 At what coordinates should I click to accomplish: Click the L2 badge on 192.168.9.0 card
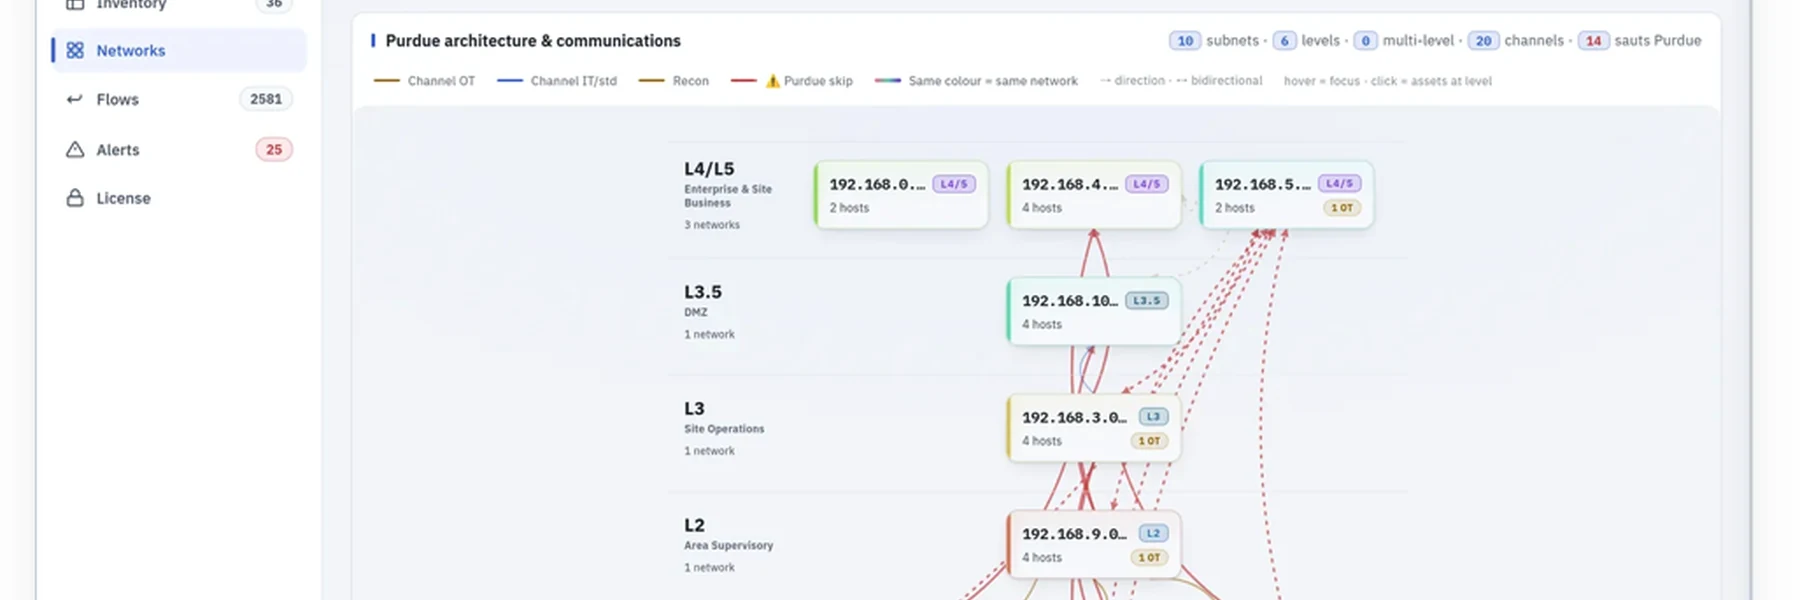1154,533
